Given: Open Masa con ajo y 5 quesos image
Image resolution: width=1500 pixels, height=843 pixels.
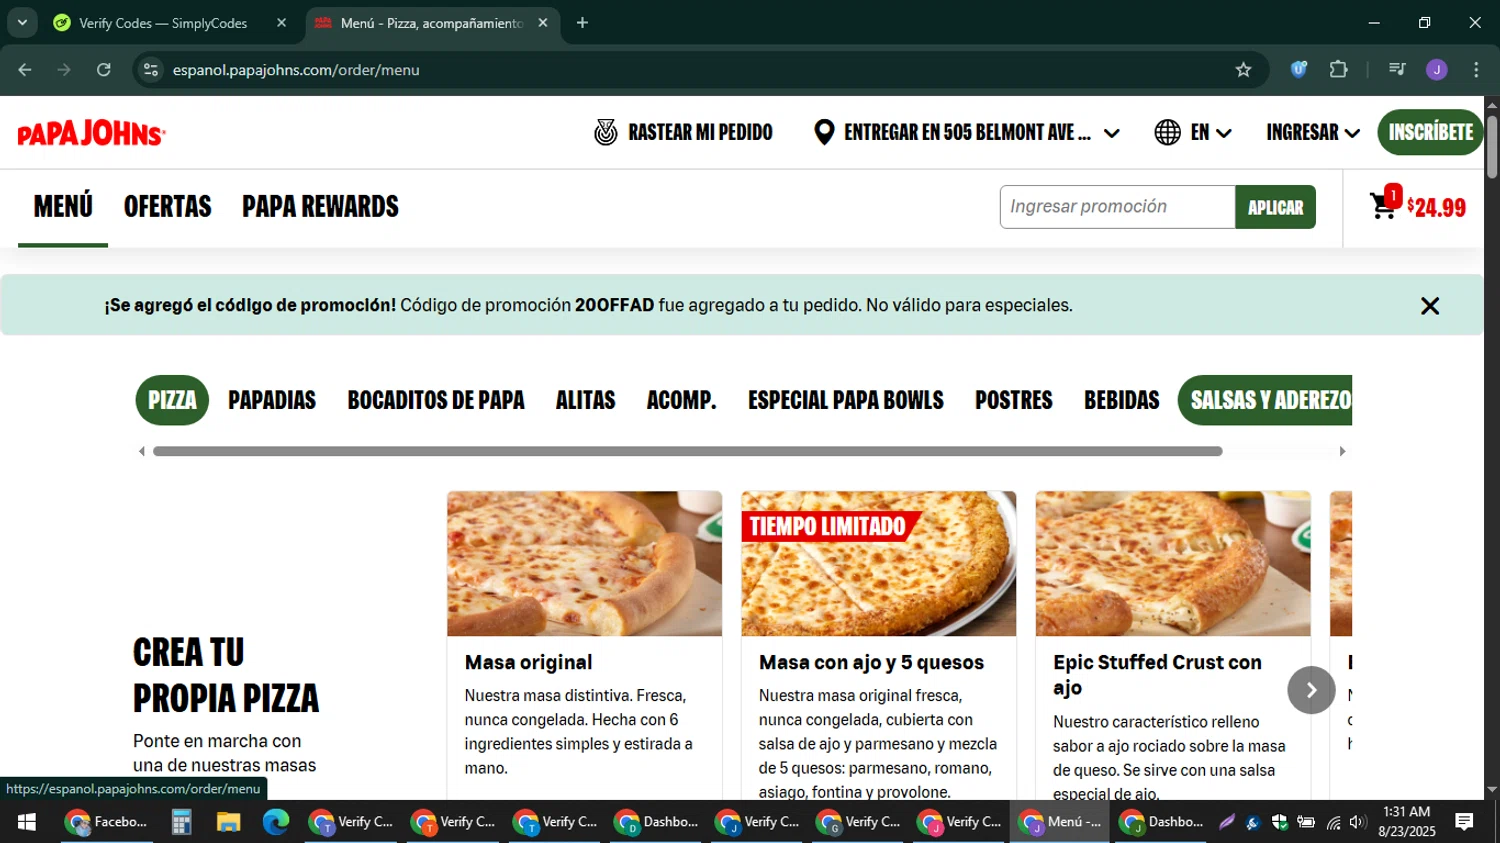Looking at the screenshot, I should (x=878, y=563).
